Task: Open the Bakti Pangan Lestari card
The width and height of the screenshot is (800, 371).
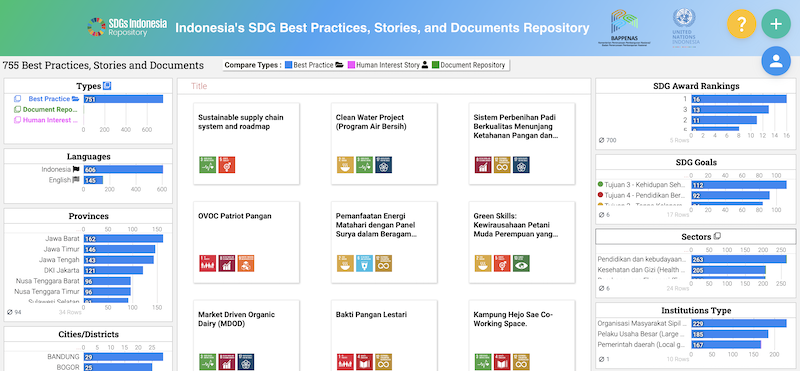Action: click(x=384, y=335)
